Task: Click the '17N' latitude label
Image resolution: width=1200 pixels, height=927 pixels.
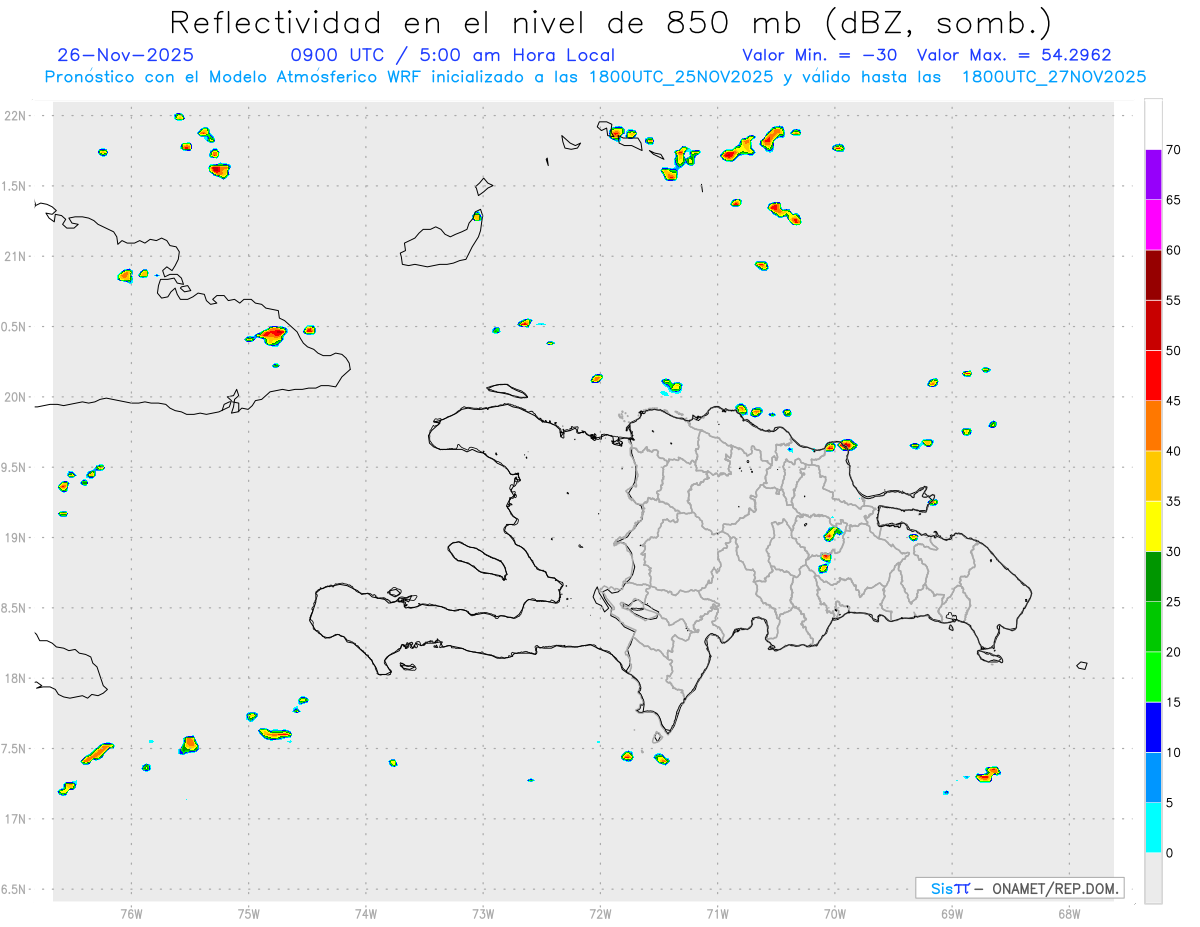Action: (15, 819)
